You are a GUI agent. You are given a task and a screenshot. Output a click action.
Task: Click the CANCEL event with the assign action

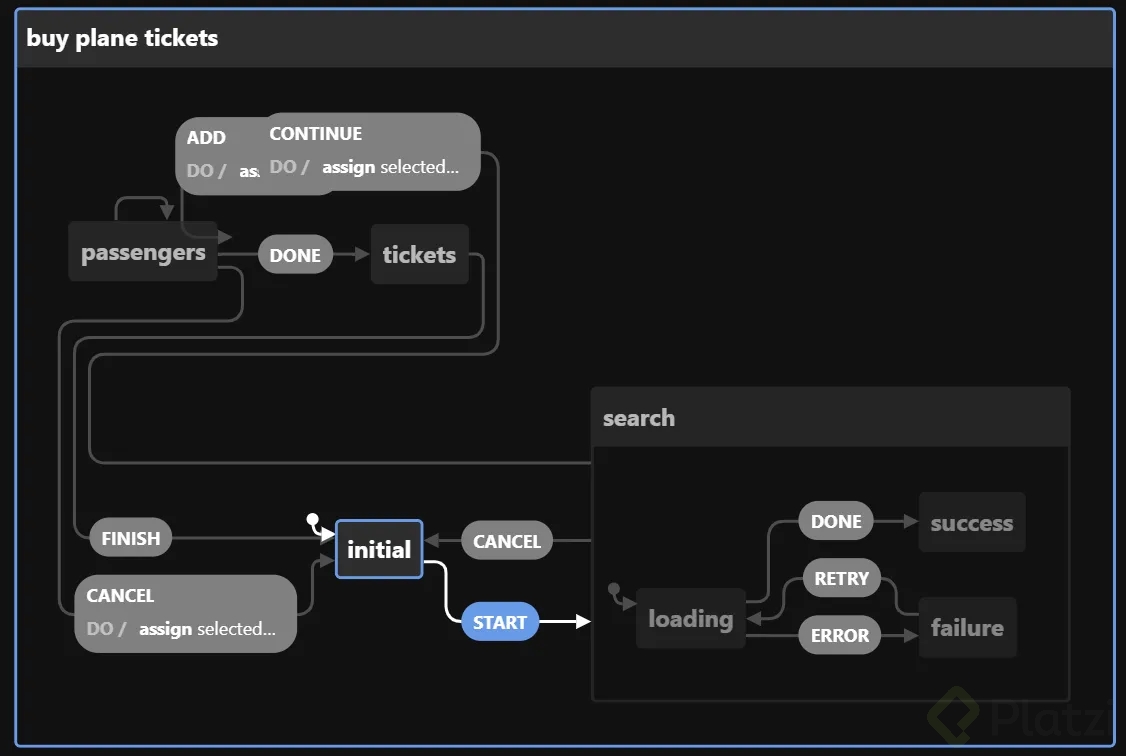[x=121, y=596]
